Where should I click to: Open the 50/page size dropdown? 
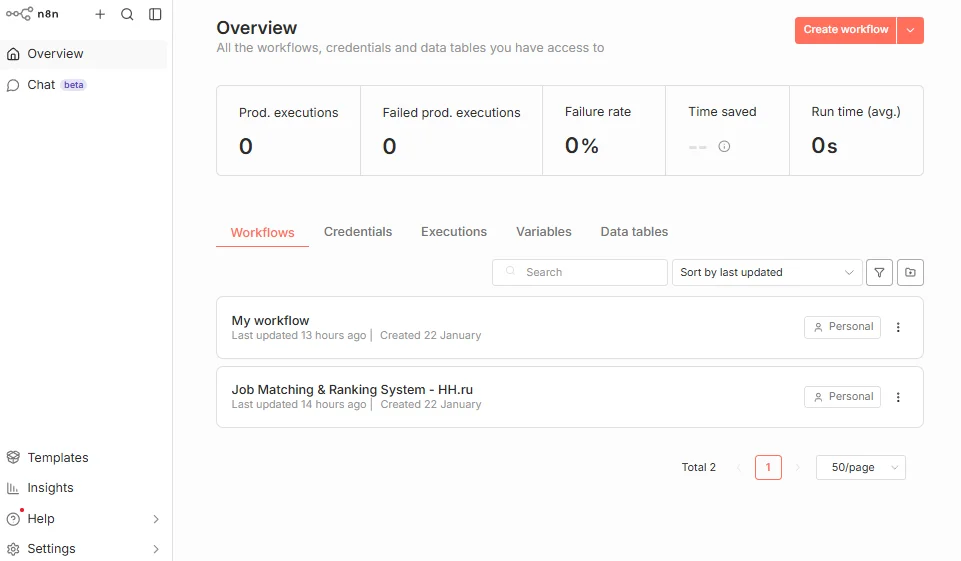860,467
